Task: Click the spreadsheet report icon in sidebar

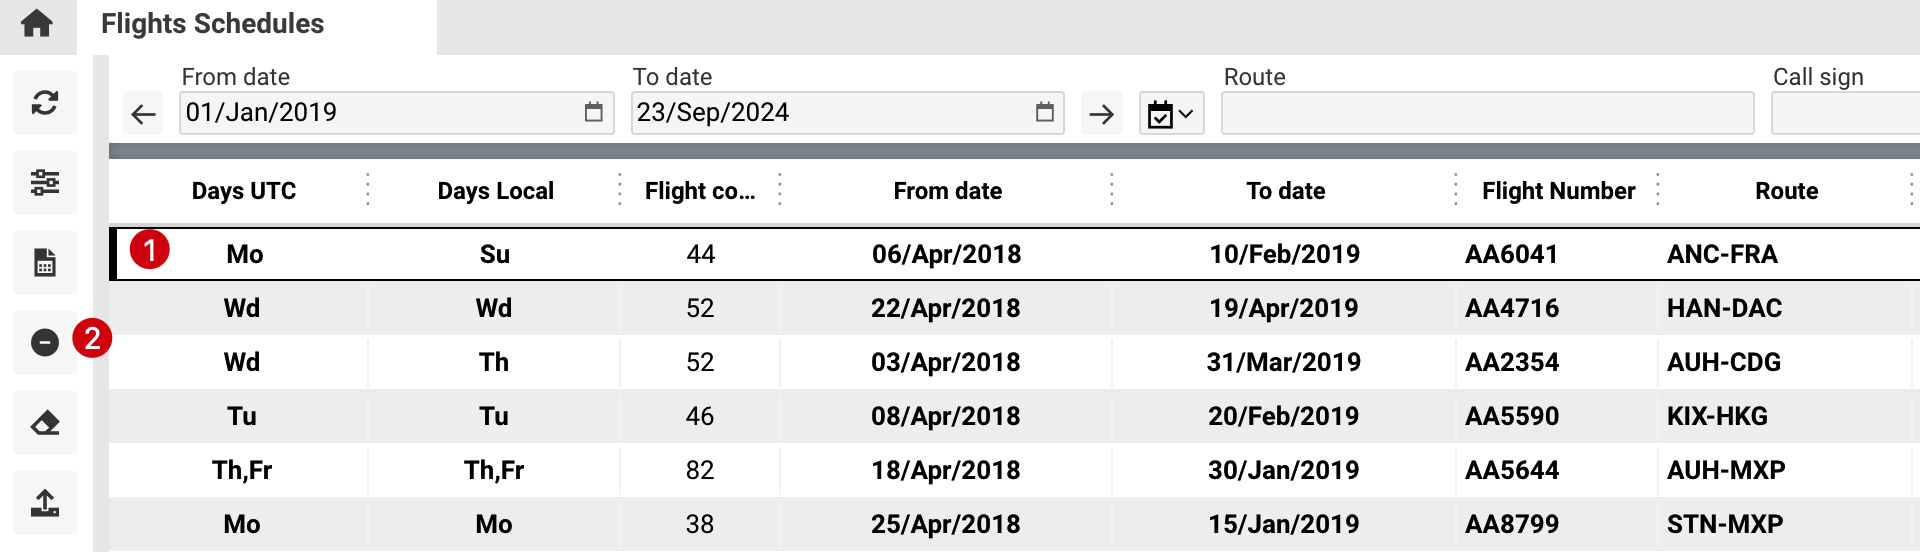Action: tap(45, 263)
